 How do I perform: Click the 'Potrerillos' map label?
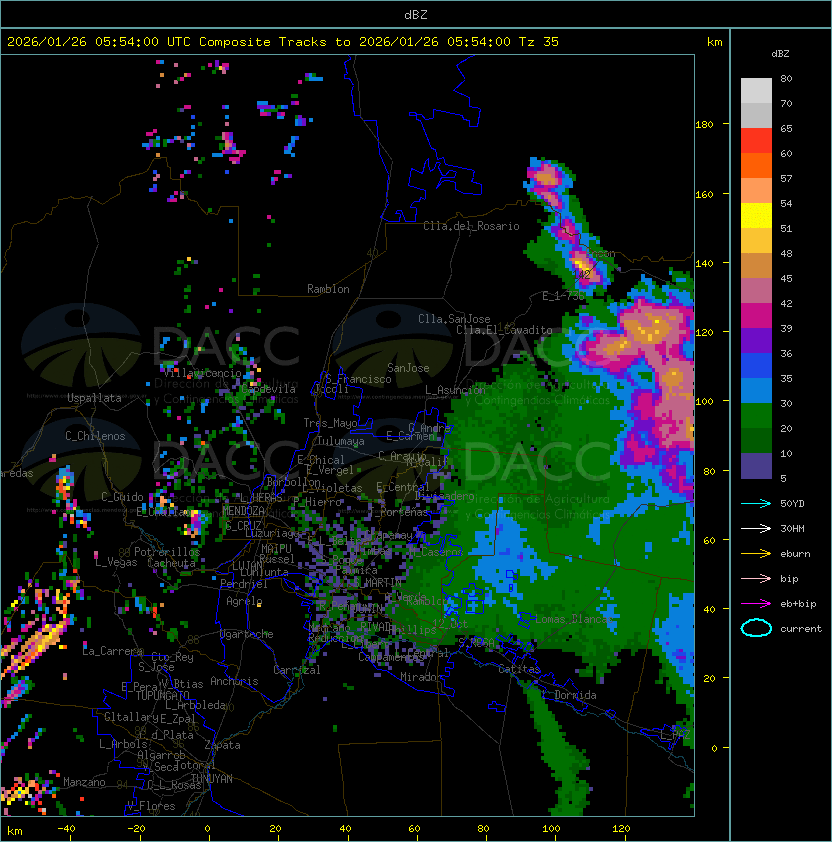(x=167, y=552)
